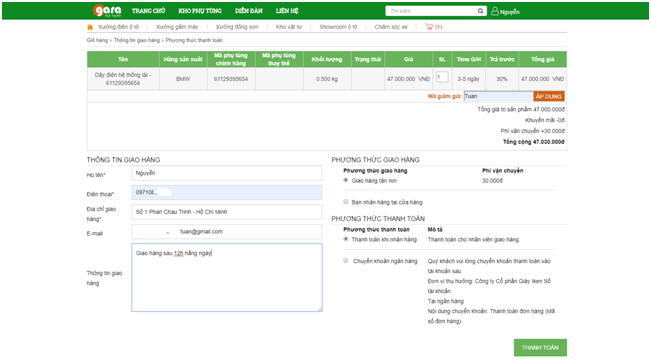Choose Chuyển khoản ngân hàng payment

point(346,261)
